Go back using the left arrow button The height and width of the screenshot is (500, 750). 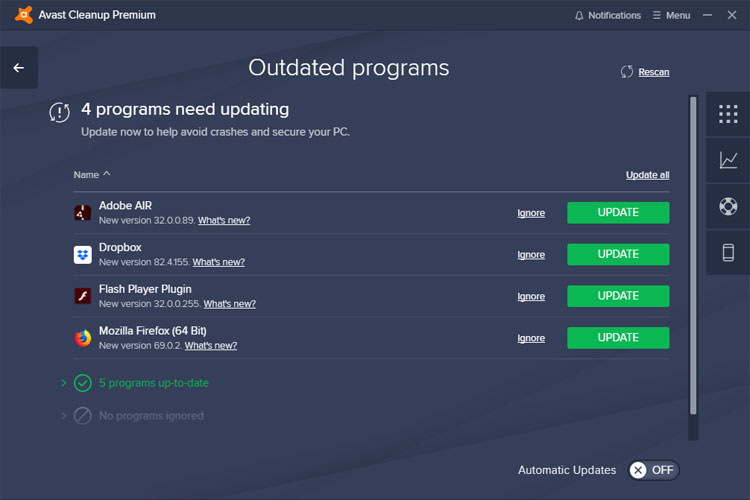[x=19, y=68]
